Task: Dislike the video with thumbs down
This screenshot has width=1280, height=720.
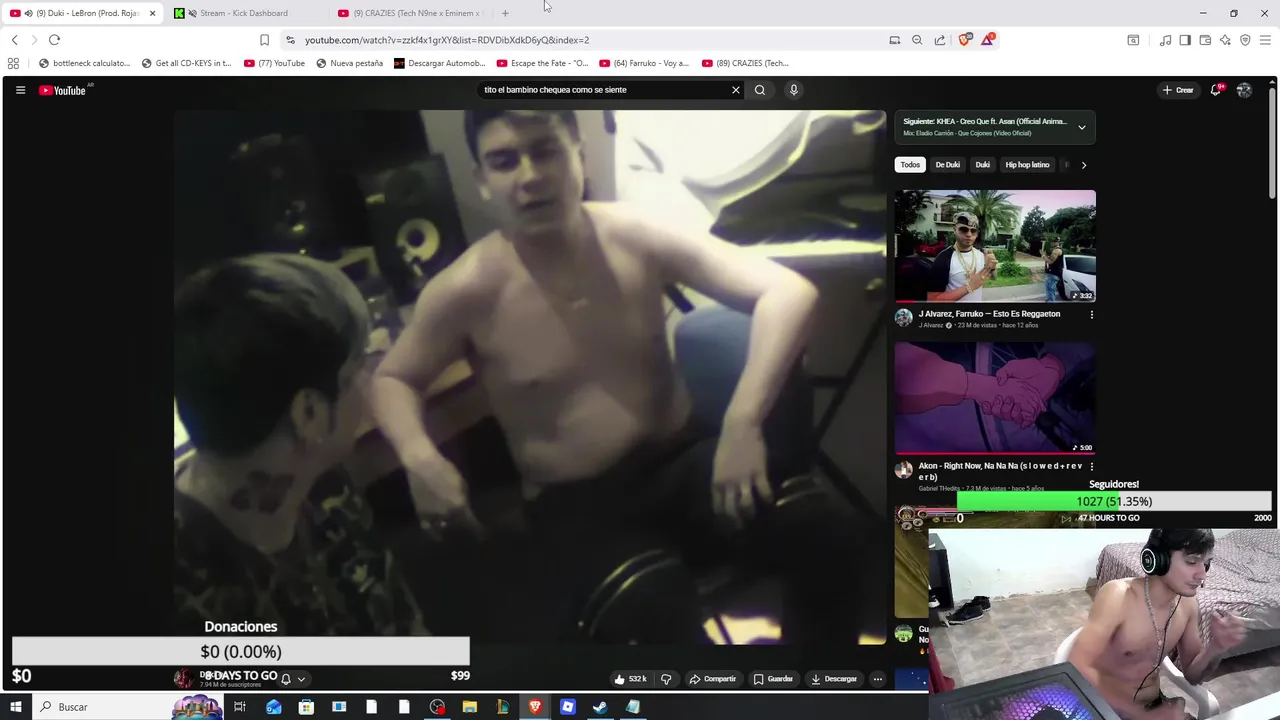Action: click(666, 679)
